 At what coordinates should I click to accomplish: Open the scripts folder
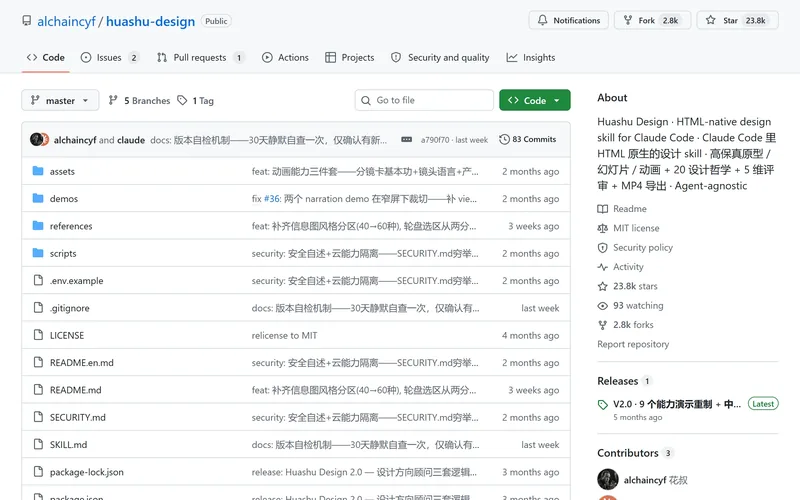point(63,254)
